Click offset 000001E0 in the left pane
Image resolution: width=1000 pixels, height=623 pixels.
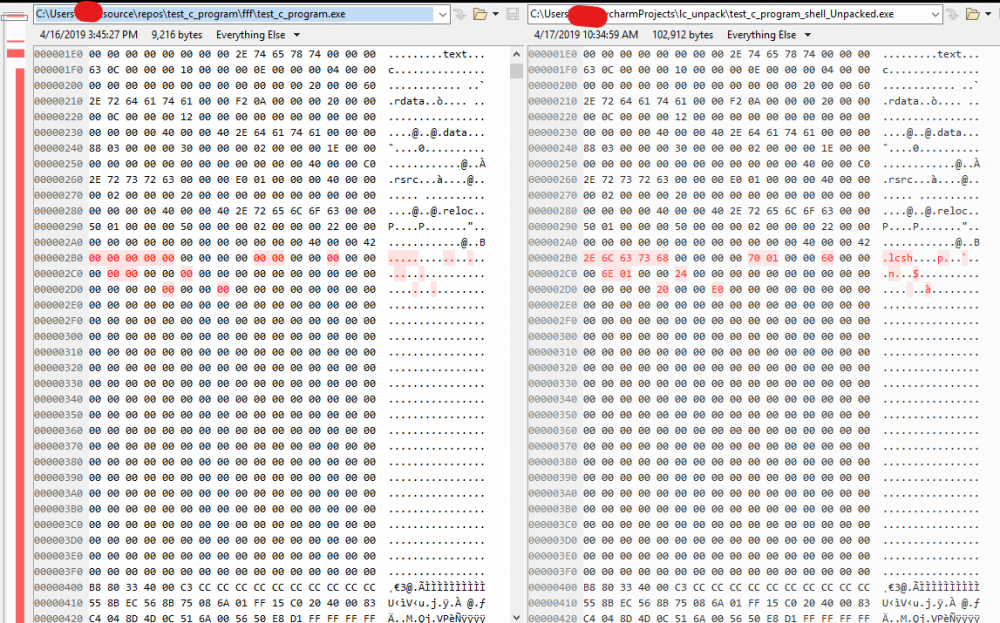(58, 54)
